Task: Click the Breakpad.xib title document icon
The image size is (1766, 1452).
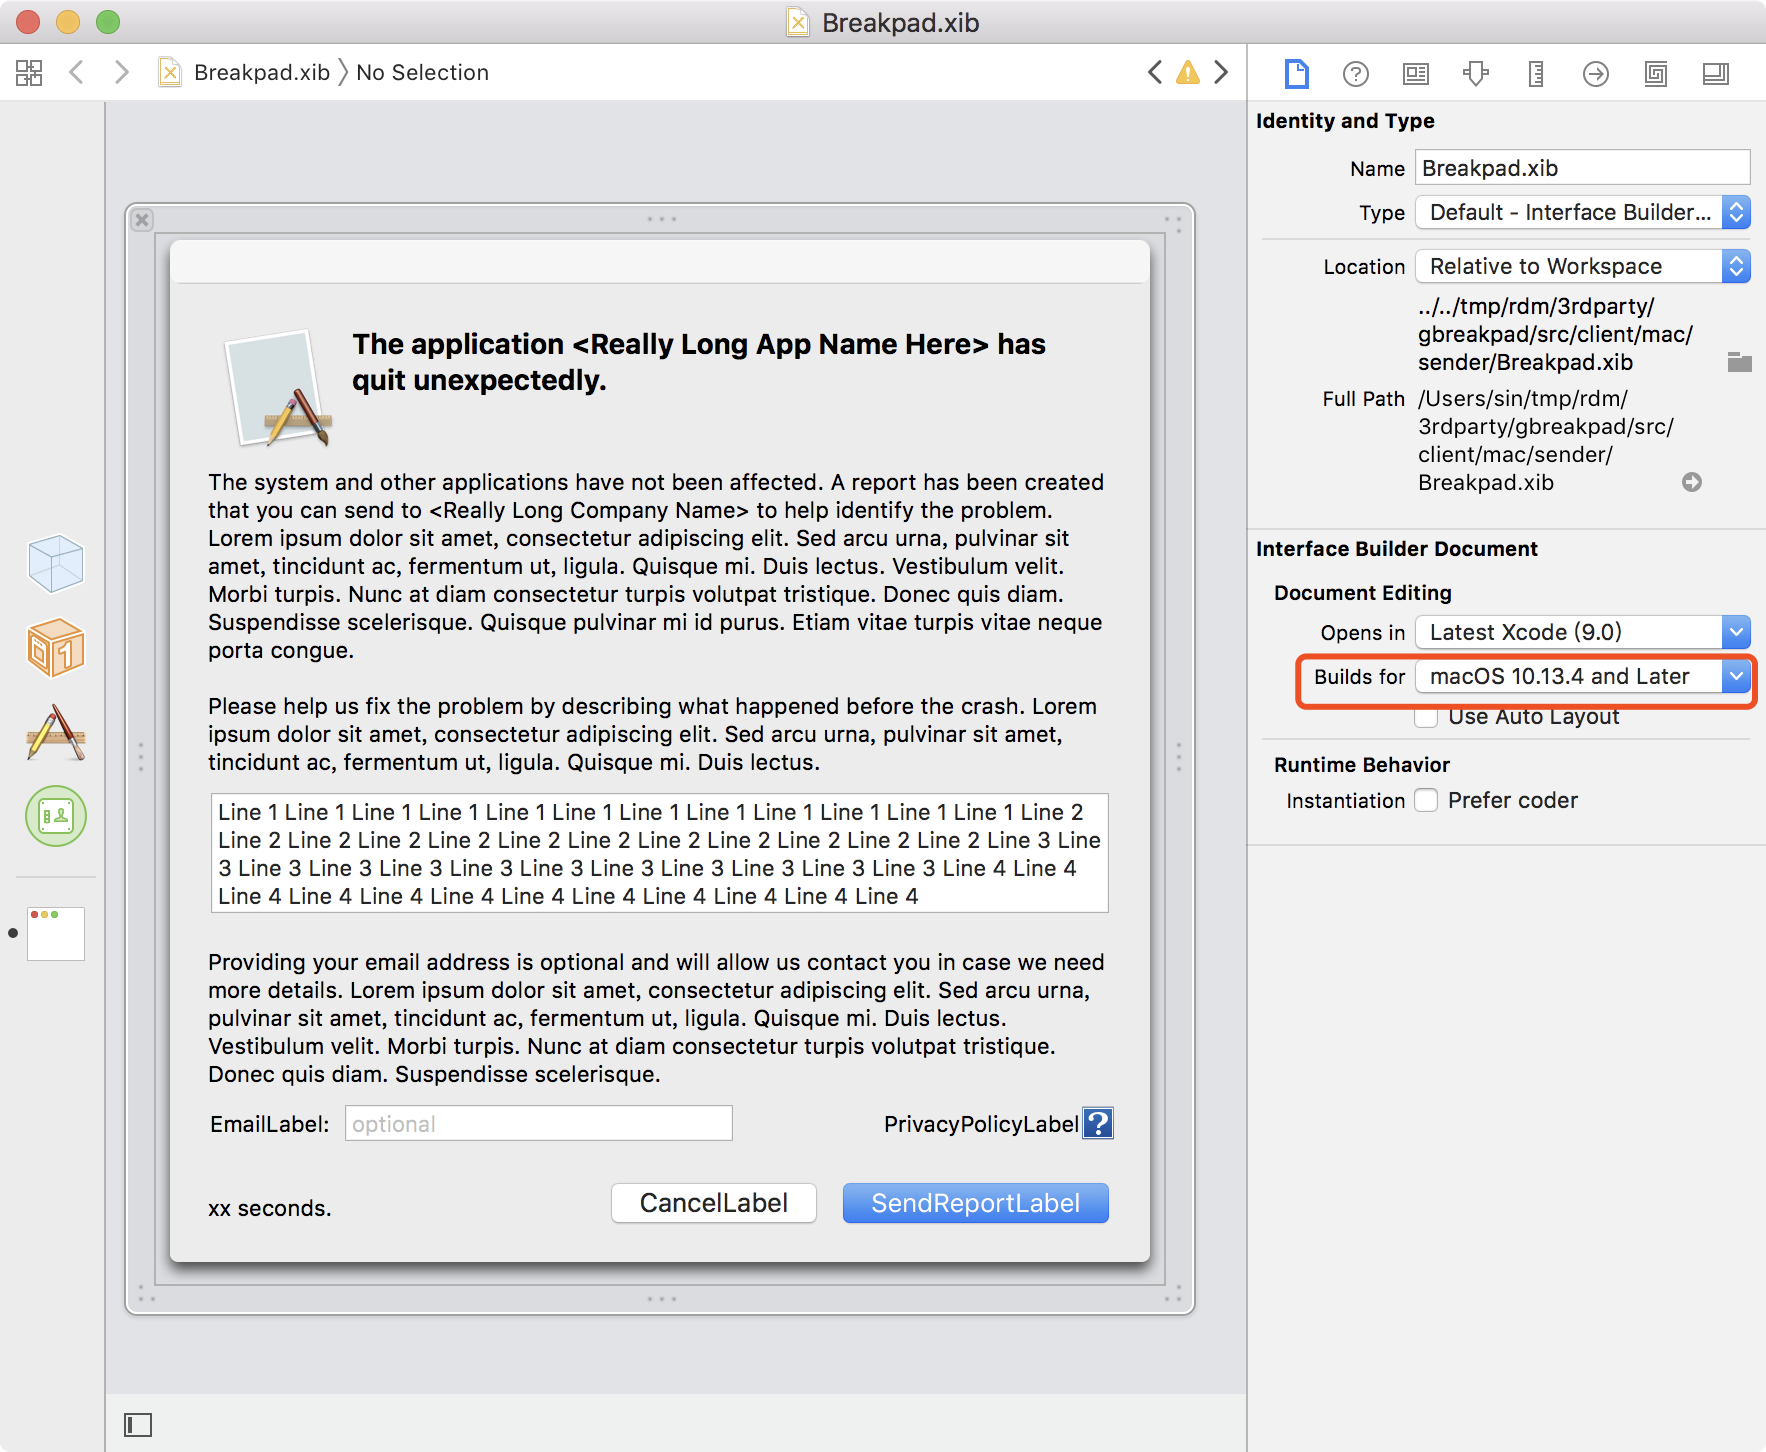Action: coord(797,22)
